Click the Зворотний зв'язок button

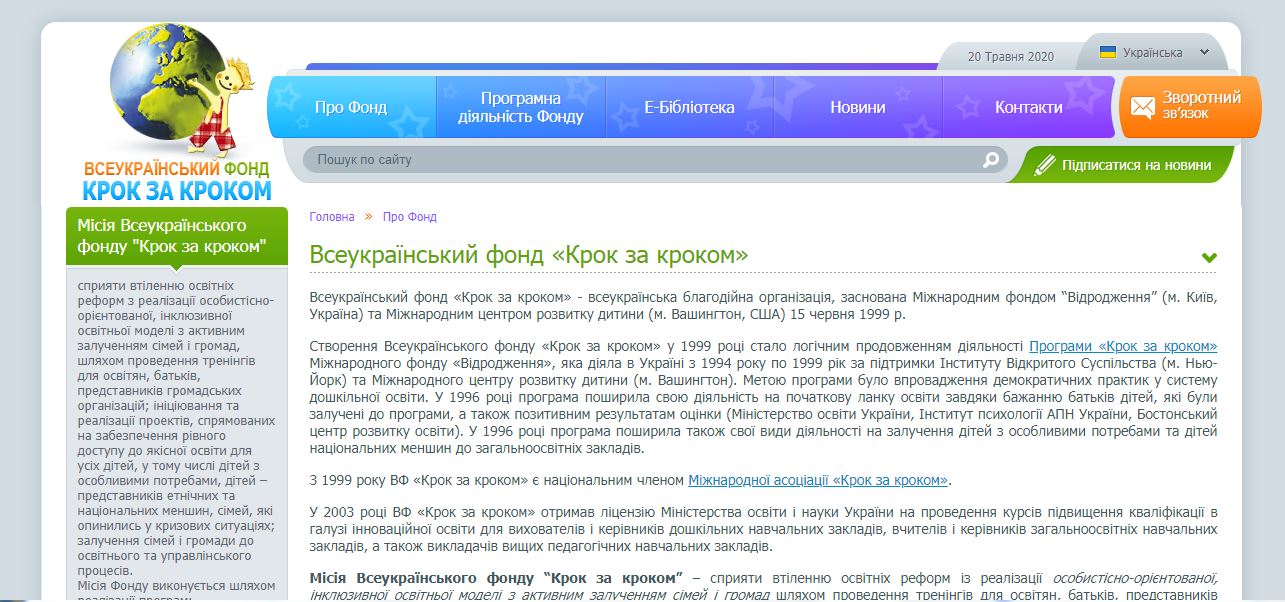pyautogui.click(x=1189, y=106)
